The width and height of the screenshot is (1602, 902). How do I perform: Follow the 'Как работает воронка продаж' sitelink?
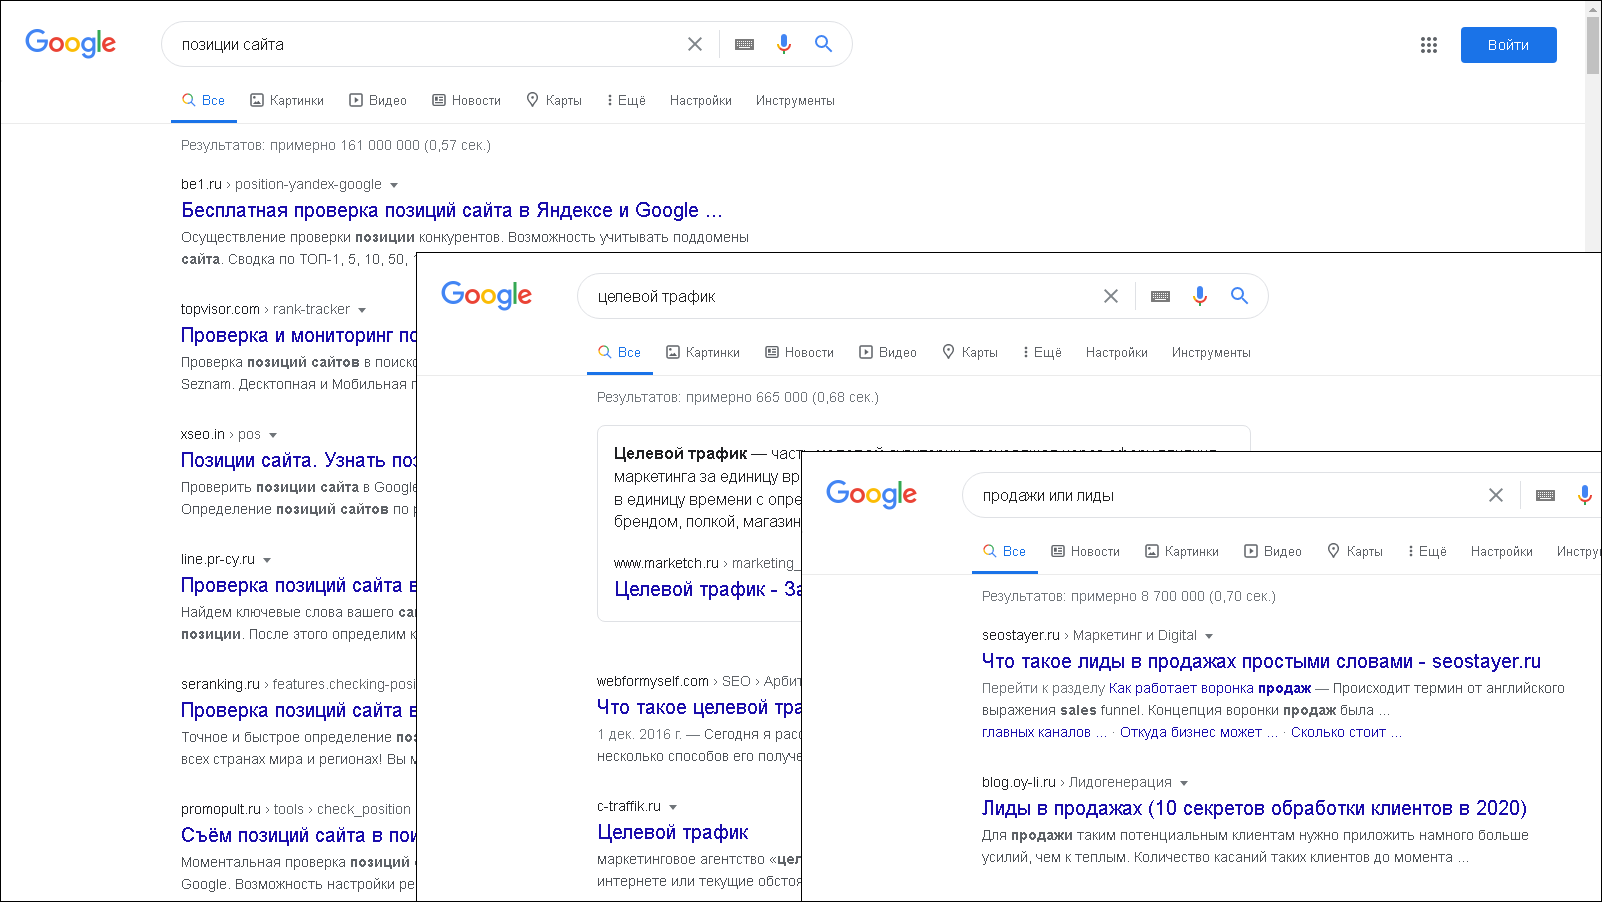click(x=1210, y=688)
